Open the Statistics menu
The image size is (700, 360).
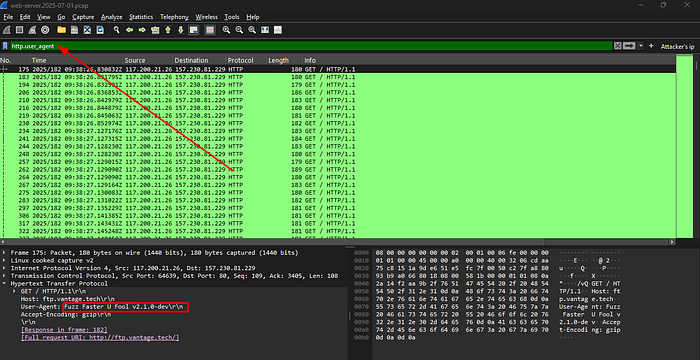point(141,17)
